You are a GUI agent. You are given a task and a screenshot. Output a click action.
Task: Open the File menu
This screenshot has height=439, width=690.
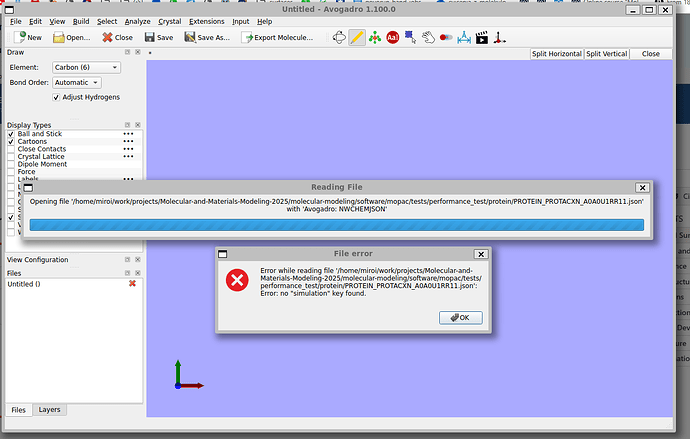[x=16, y=22]
